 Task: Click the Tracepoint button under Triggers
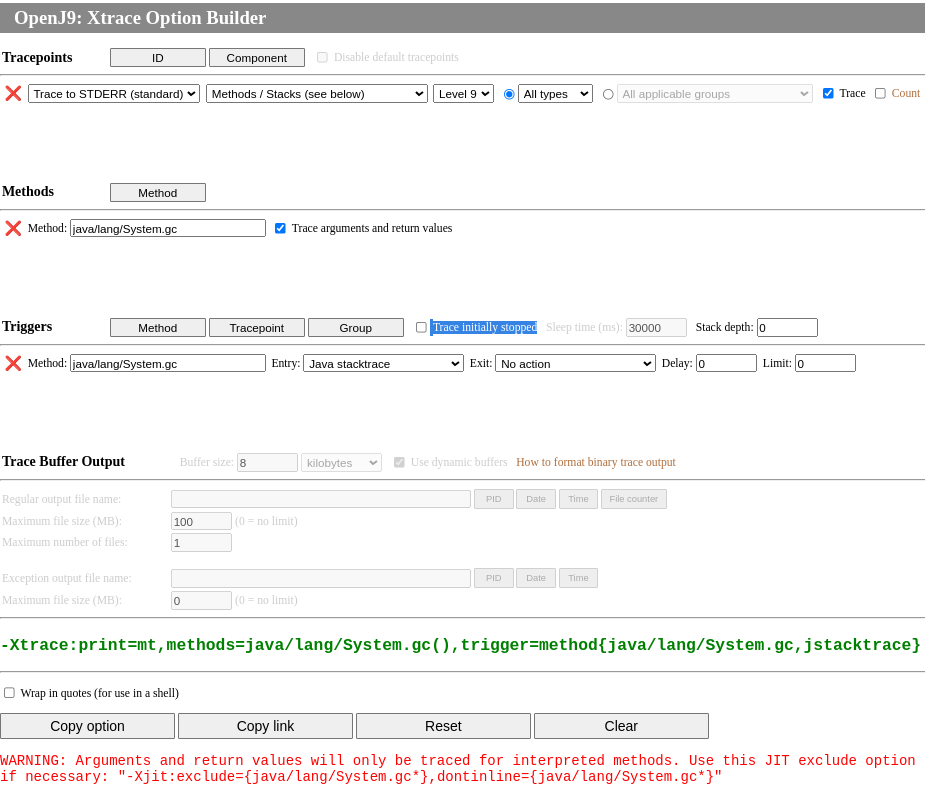point(257,327)
